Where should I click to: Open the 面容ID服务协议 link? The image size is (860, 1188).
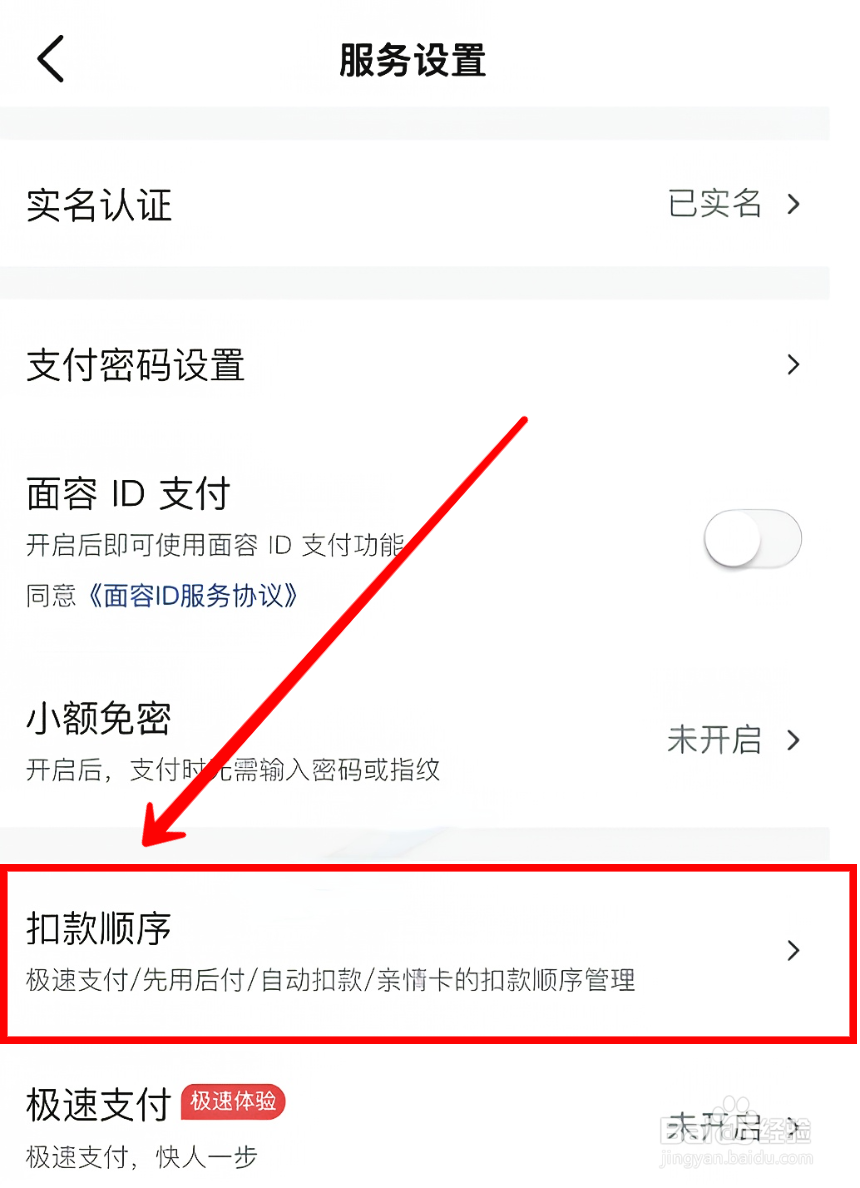coord(192,596)
